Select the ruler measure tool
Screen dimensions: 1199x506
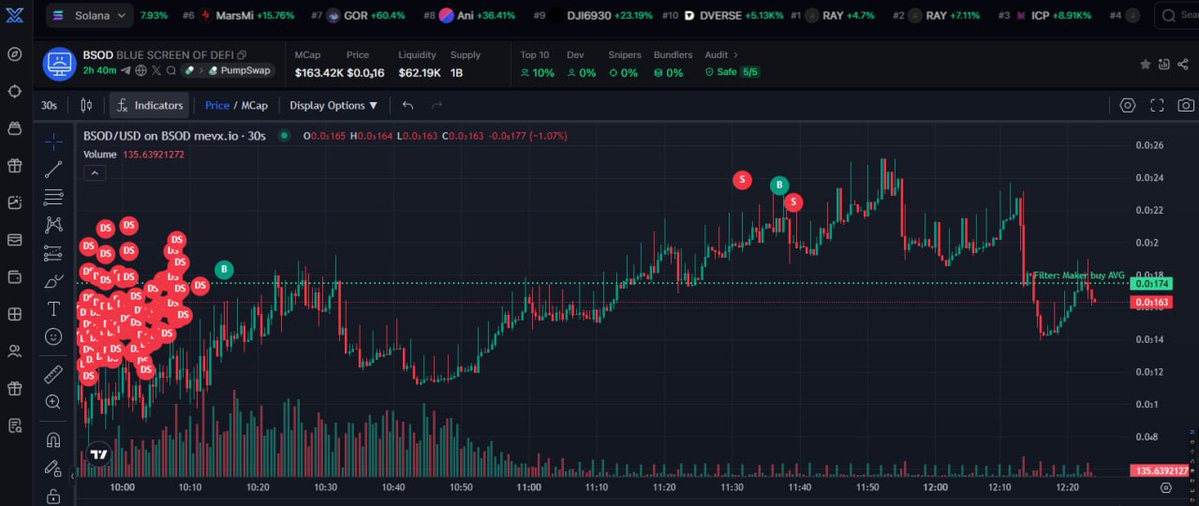point(54,374)
